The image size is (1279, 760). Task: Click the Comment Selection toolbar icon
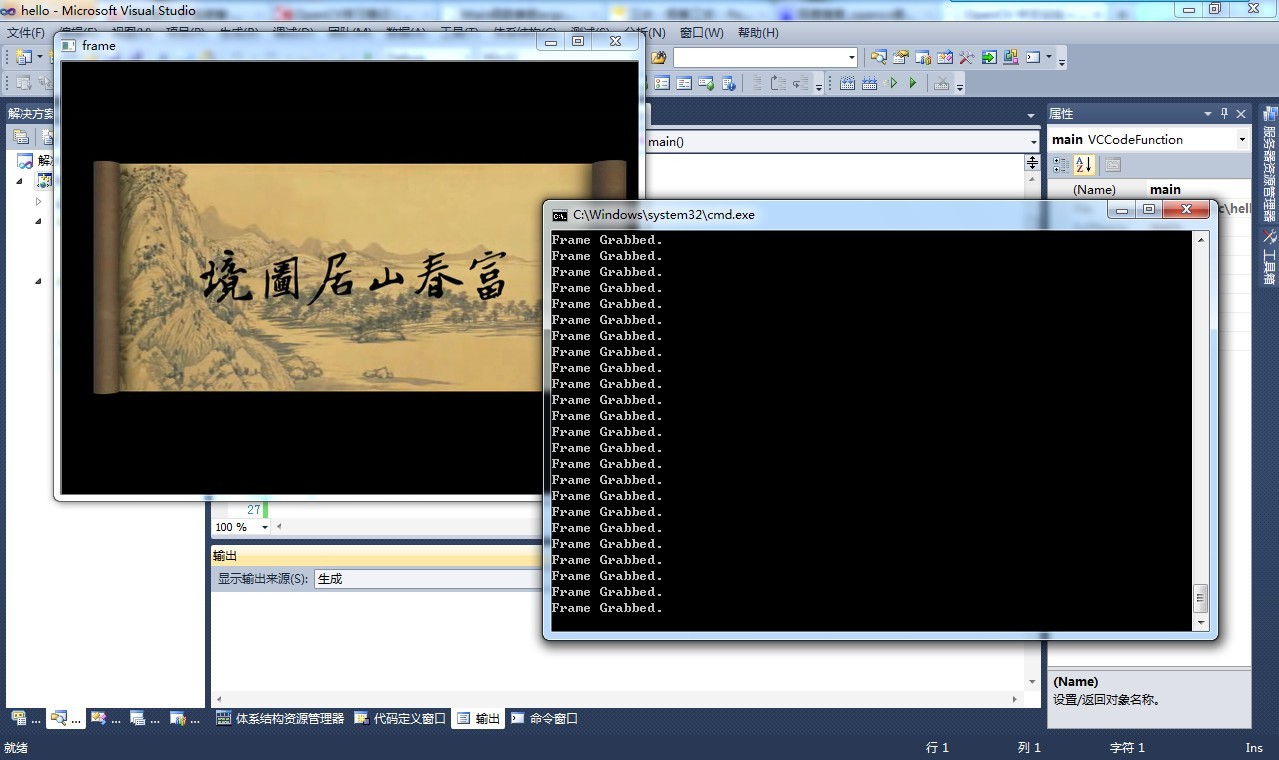click(x=778, y=83)
